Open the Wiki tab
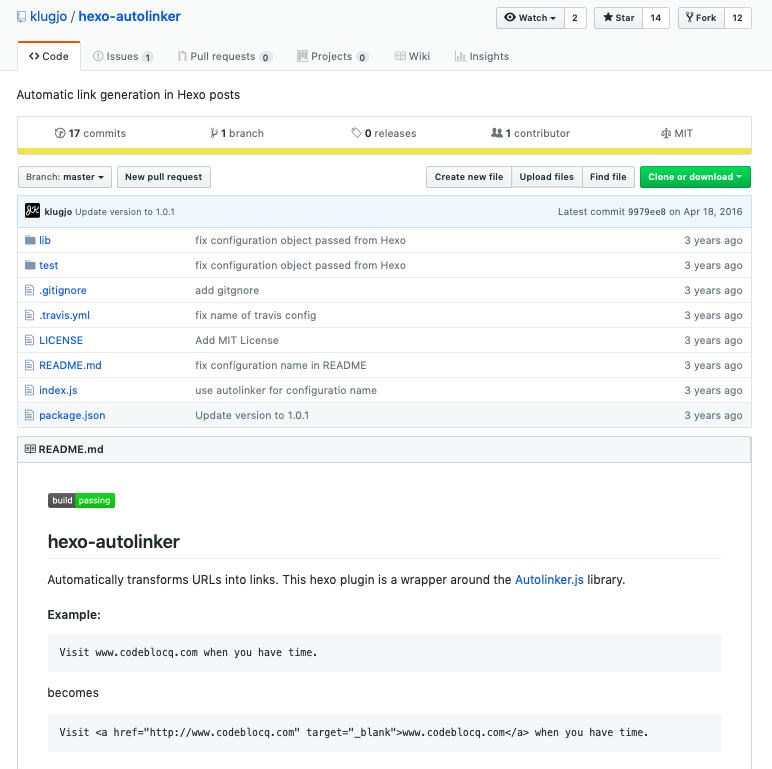Screen dimensions: 772x769 click(x=413, y=56)
